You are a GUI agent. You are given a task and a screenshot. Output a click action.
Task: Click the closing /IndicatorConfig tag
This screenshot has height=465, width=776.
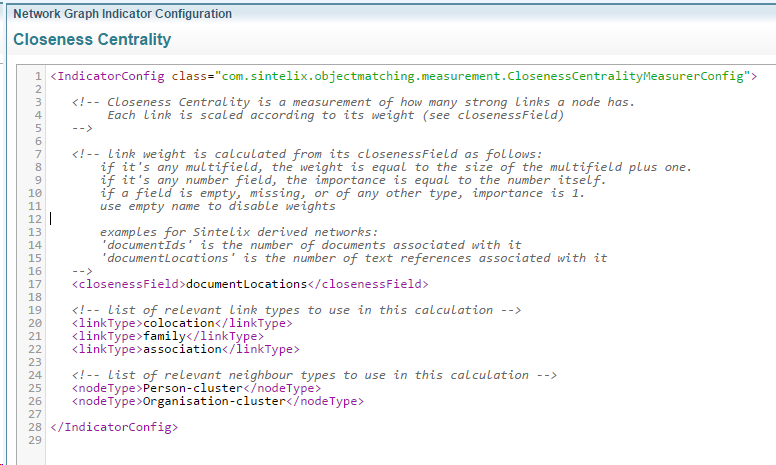coord(114,427)
